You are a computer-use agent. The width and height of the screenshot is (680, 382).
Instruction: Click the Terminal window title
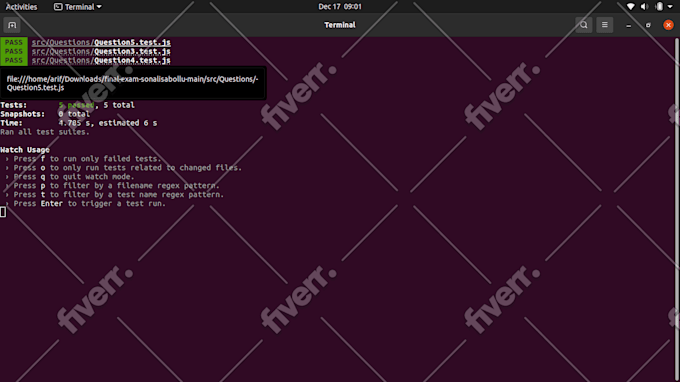[x=340, y=25]
